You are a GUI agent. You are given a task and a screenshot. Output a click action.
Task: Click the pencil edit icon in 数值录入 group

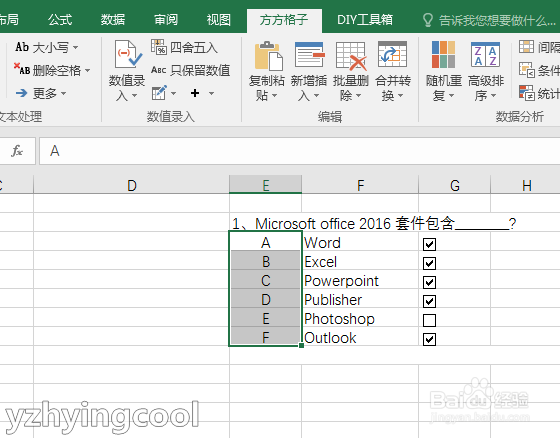tap(159, 93)
